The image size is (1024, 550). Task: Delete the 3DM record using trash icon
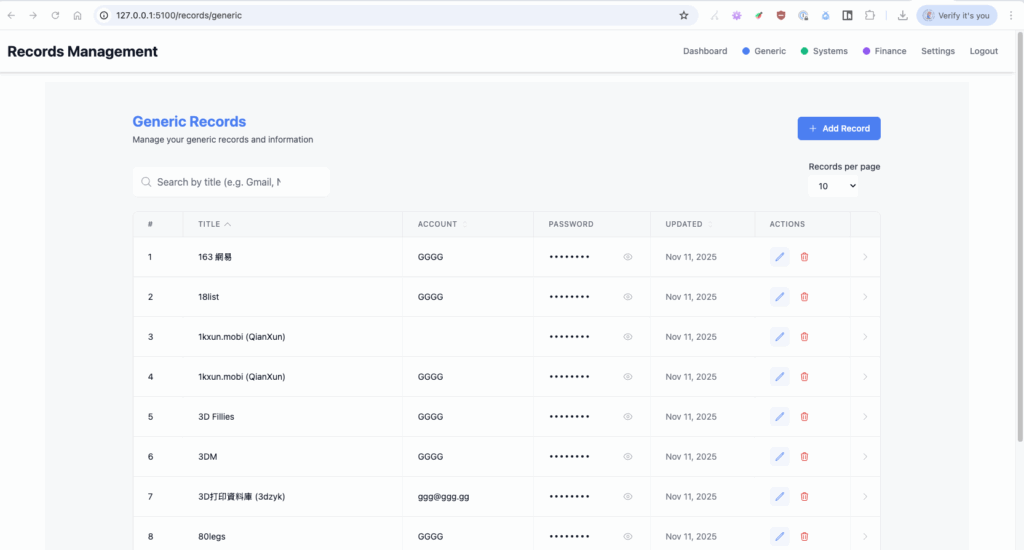pyautogui.click(x=804, y=456)
